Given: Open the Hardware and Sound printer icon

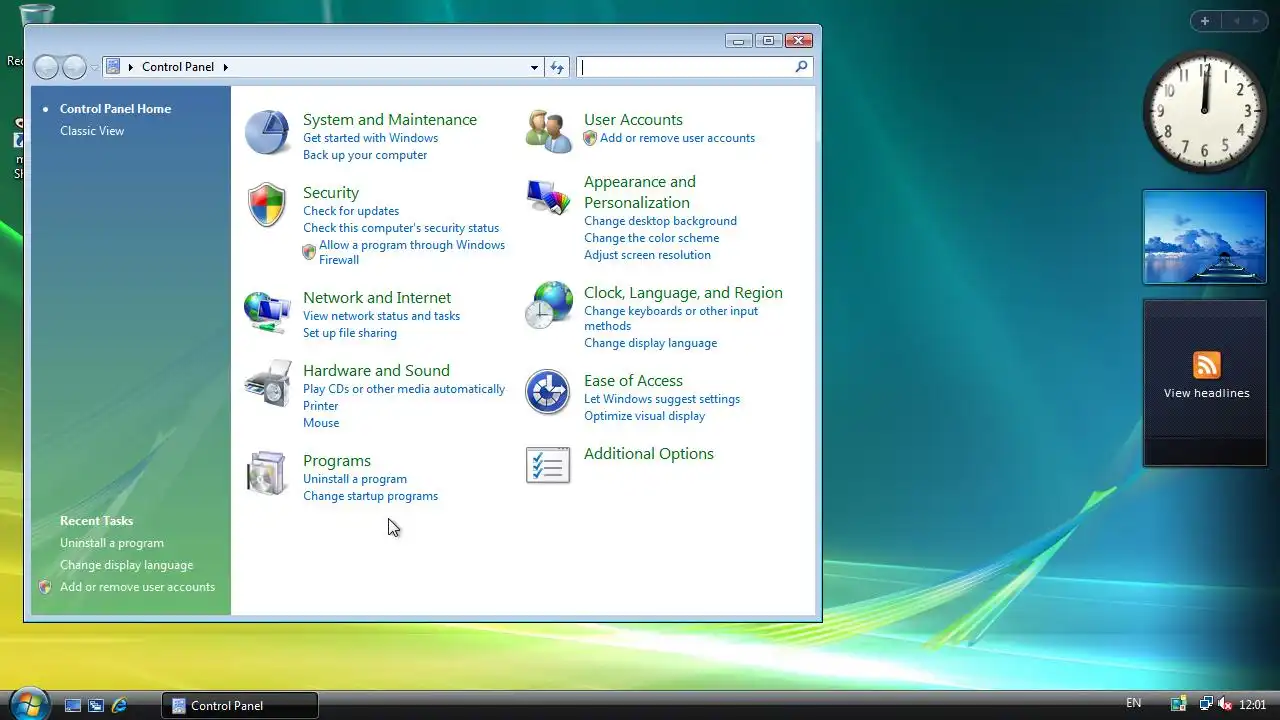Looking at the screenshot, I should coord(267,384).
